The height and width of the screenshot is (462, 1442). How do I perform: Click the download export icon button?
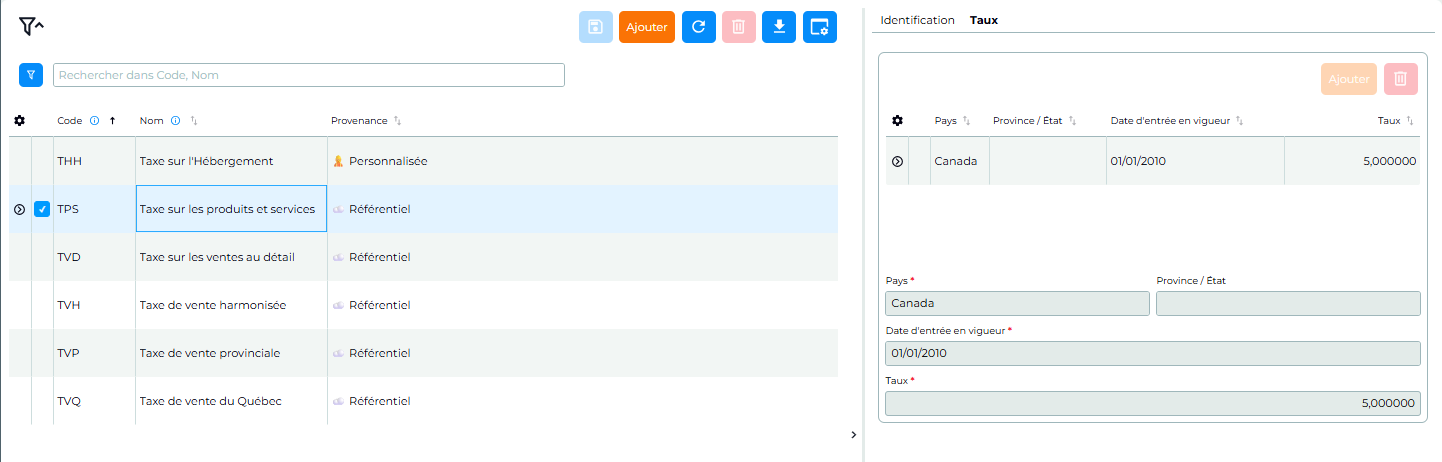[779, 27]
